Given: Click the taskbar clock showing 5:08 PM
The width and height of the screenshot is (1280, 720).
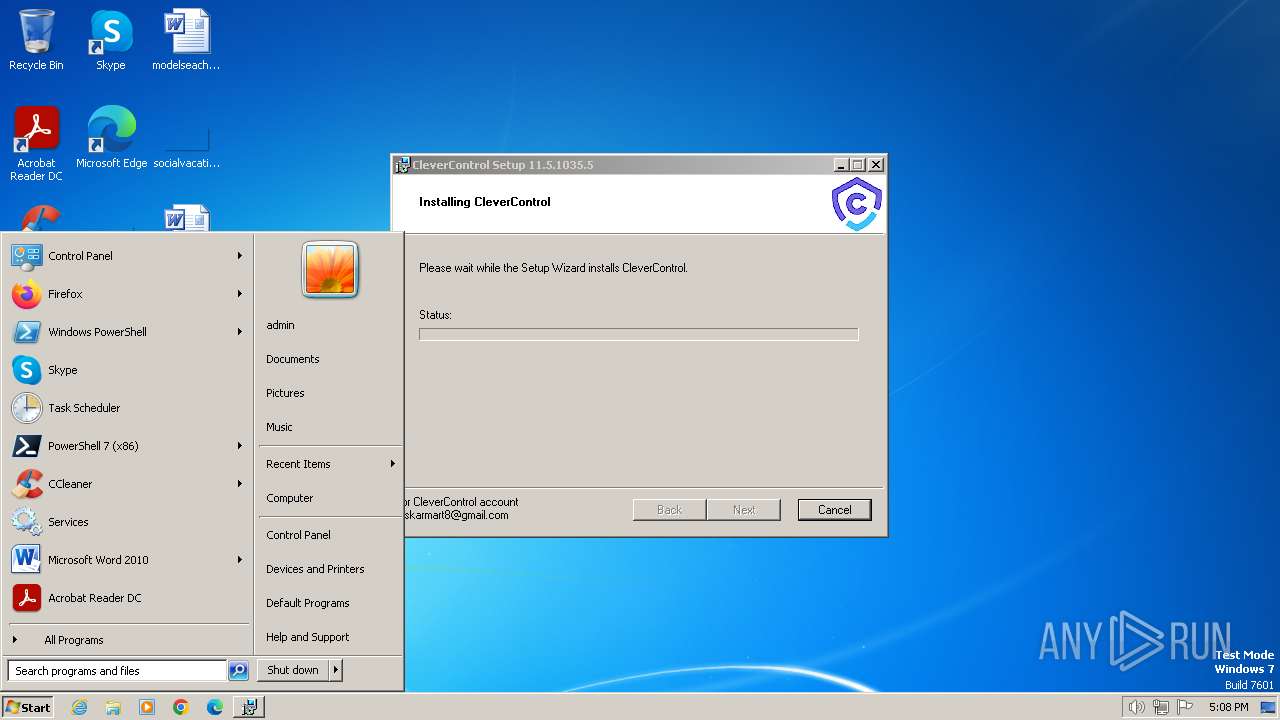Looking at the screenshot, I should click(1228, 707).
